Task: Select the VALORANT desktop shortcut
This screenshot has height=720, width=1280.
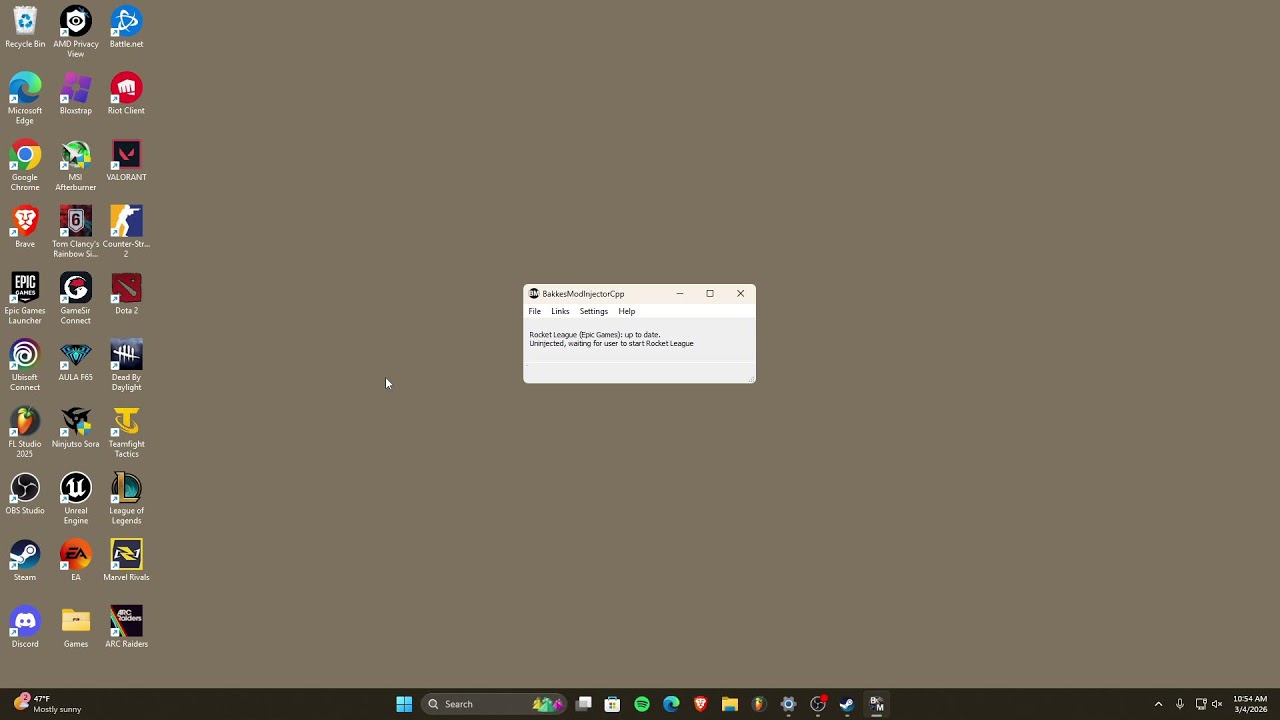Action: tap(126, 161)
